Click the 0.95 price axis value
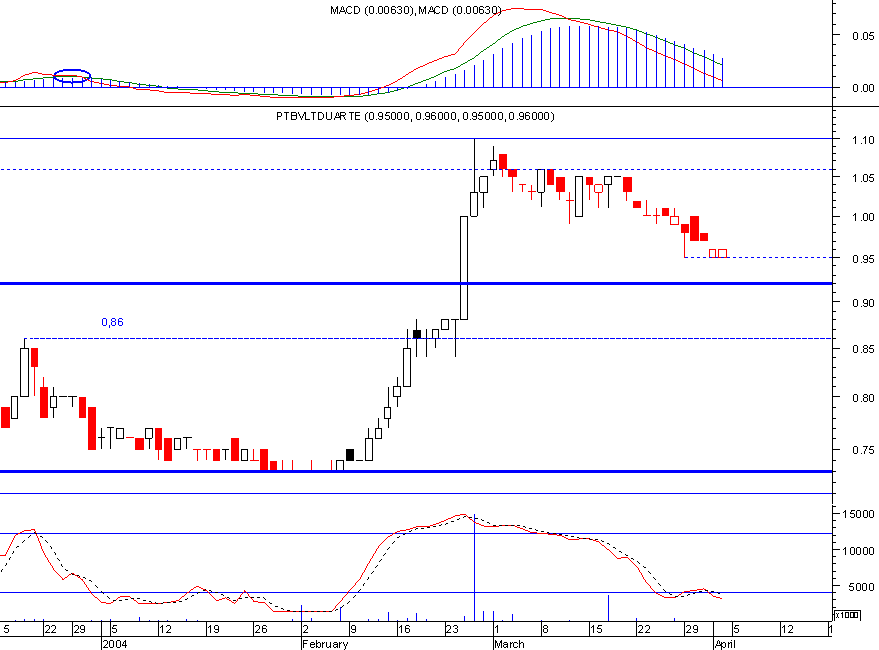The width and height of the screenshot is (879, 650). click(x=863, y=259)
